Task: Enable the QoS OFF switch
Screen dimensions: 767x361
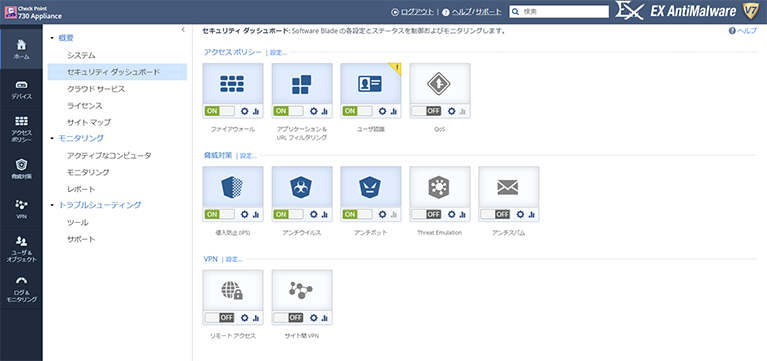Action: [426, 111]
